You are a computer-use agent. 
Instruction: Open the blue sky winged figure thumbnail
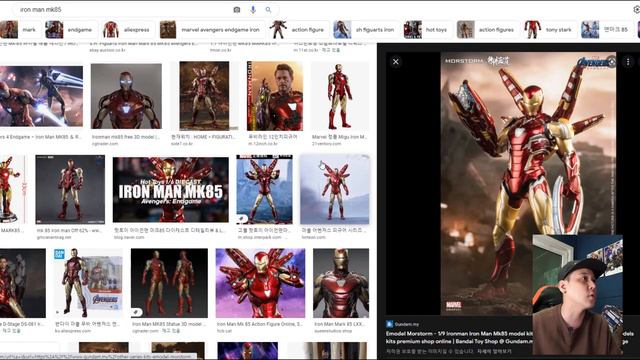point(264,189)
